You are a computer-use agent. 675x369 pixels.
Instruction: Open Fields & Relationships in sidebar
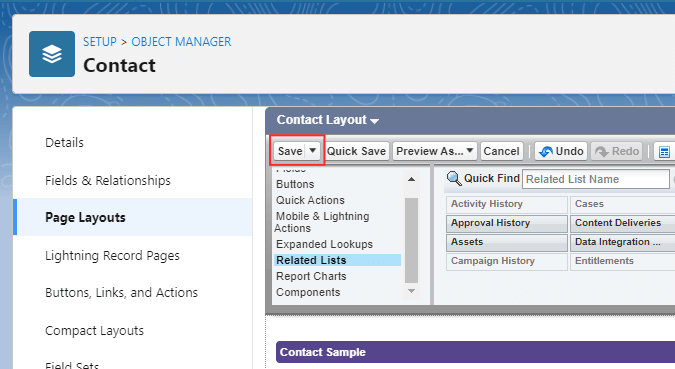[108, 180]
